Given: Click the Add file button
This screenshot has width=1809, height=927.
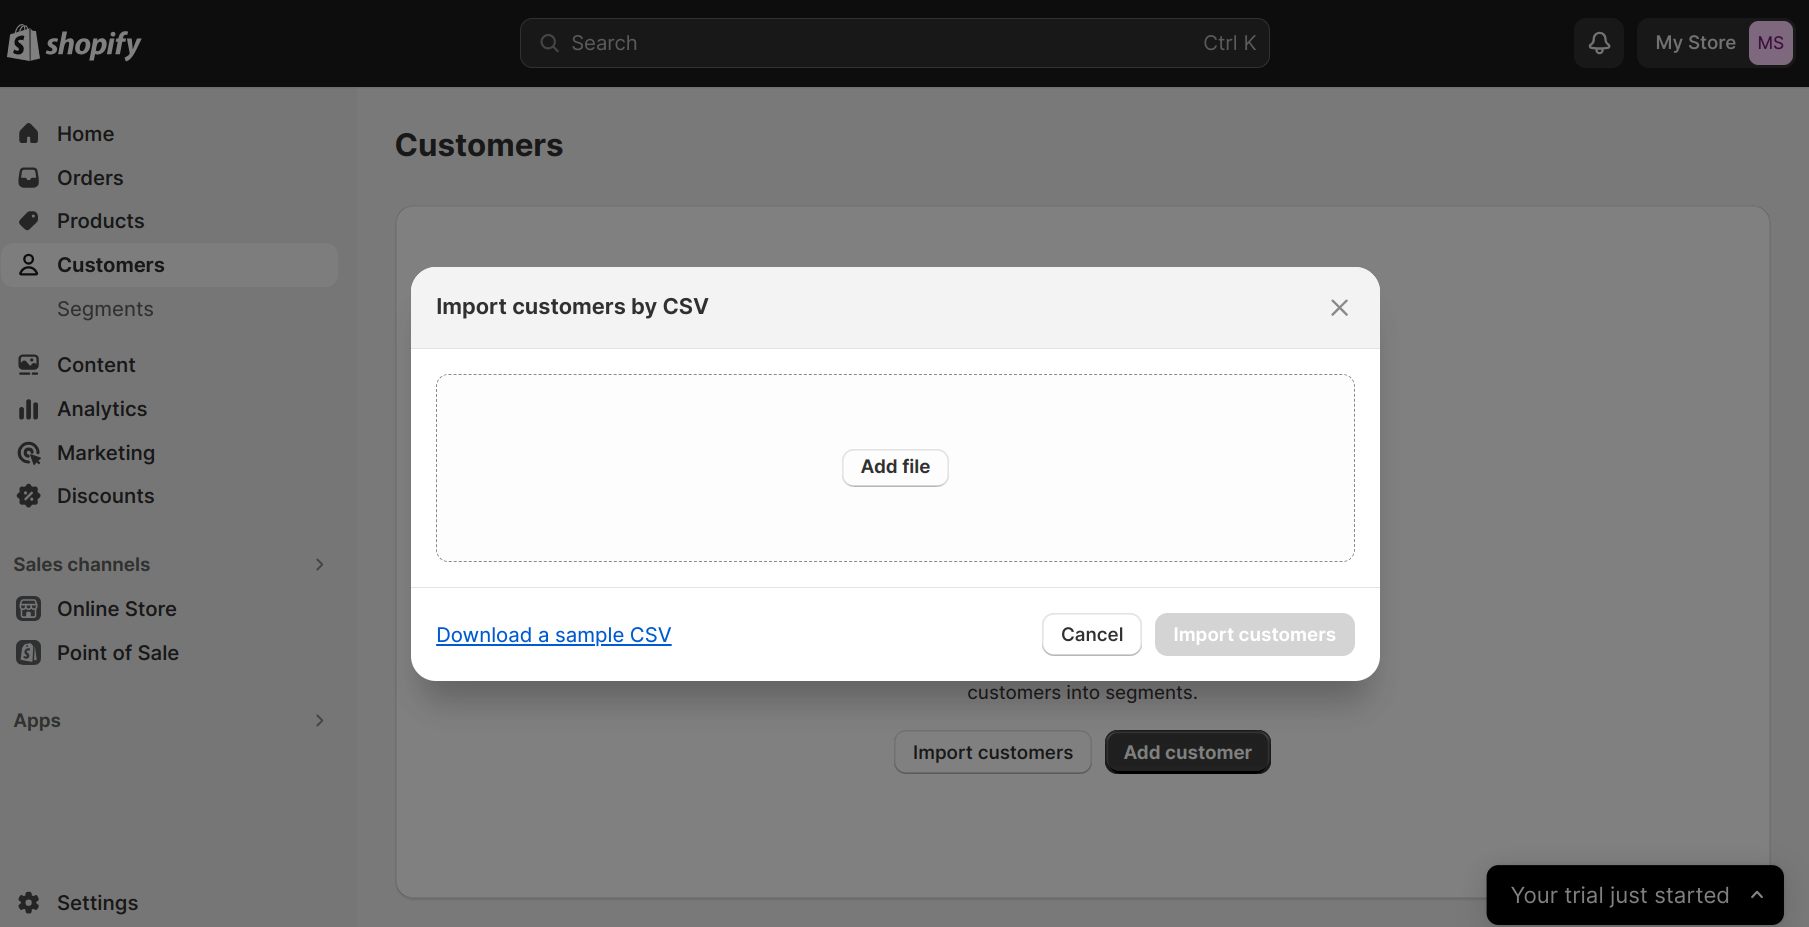Looking at the screenshot, I should (x=894, y=467).
